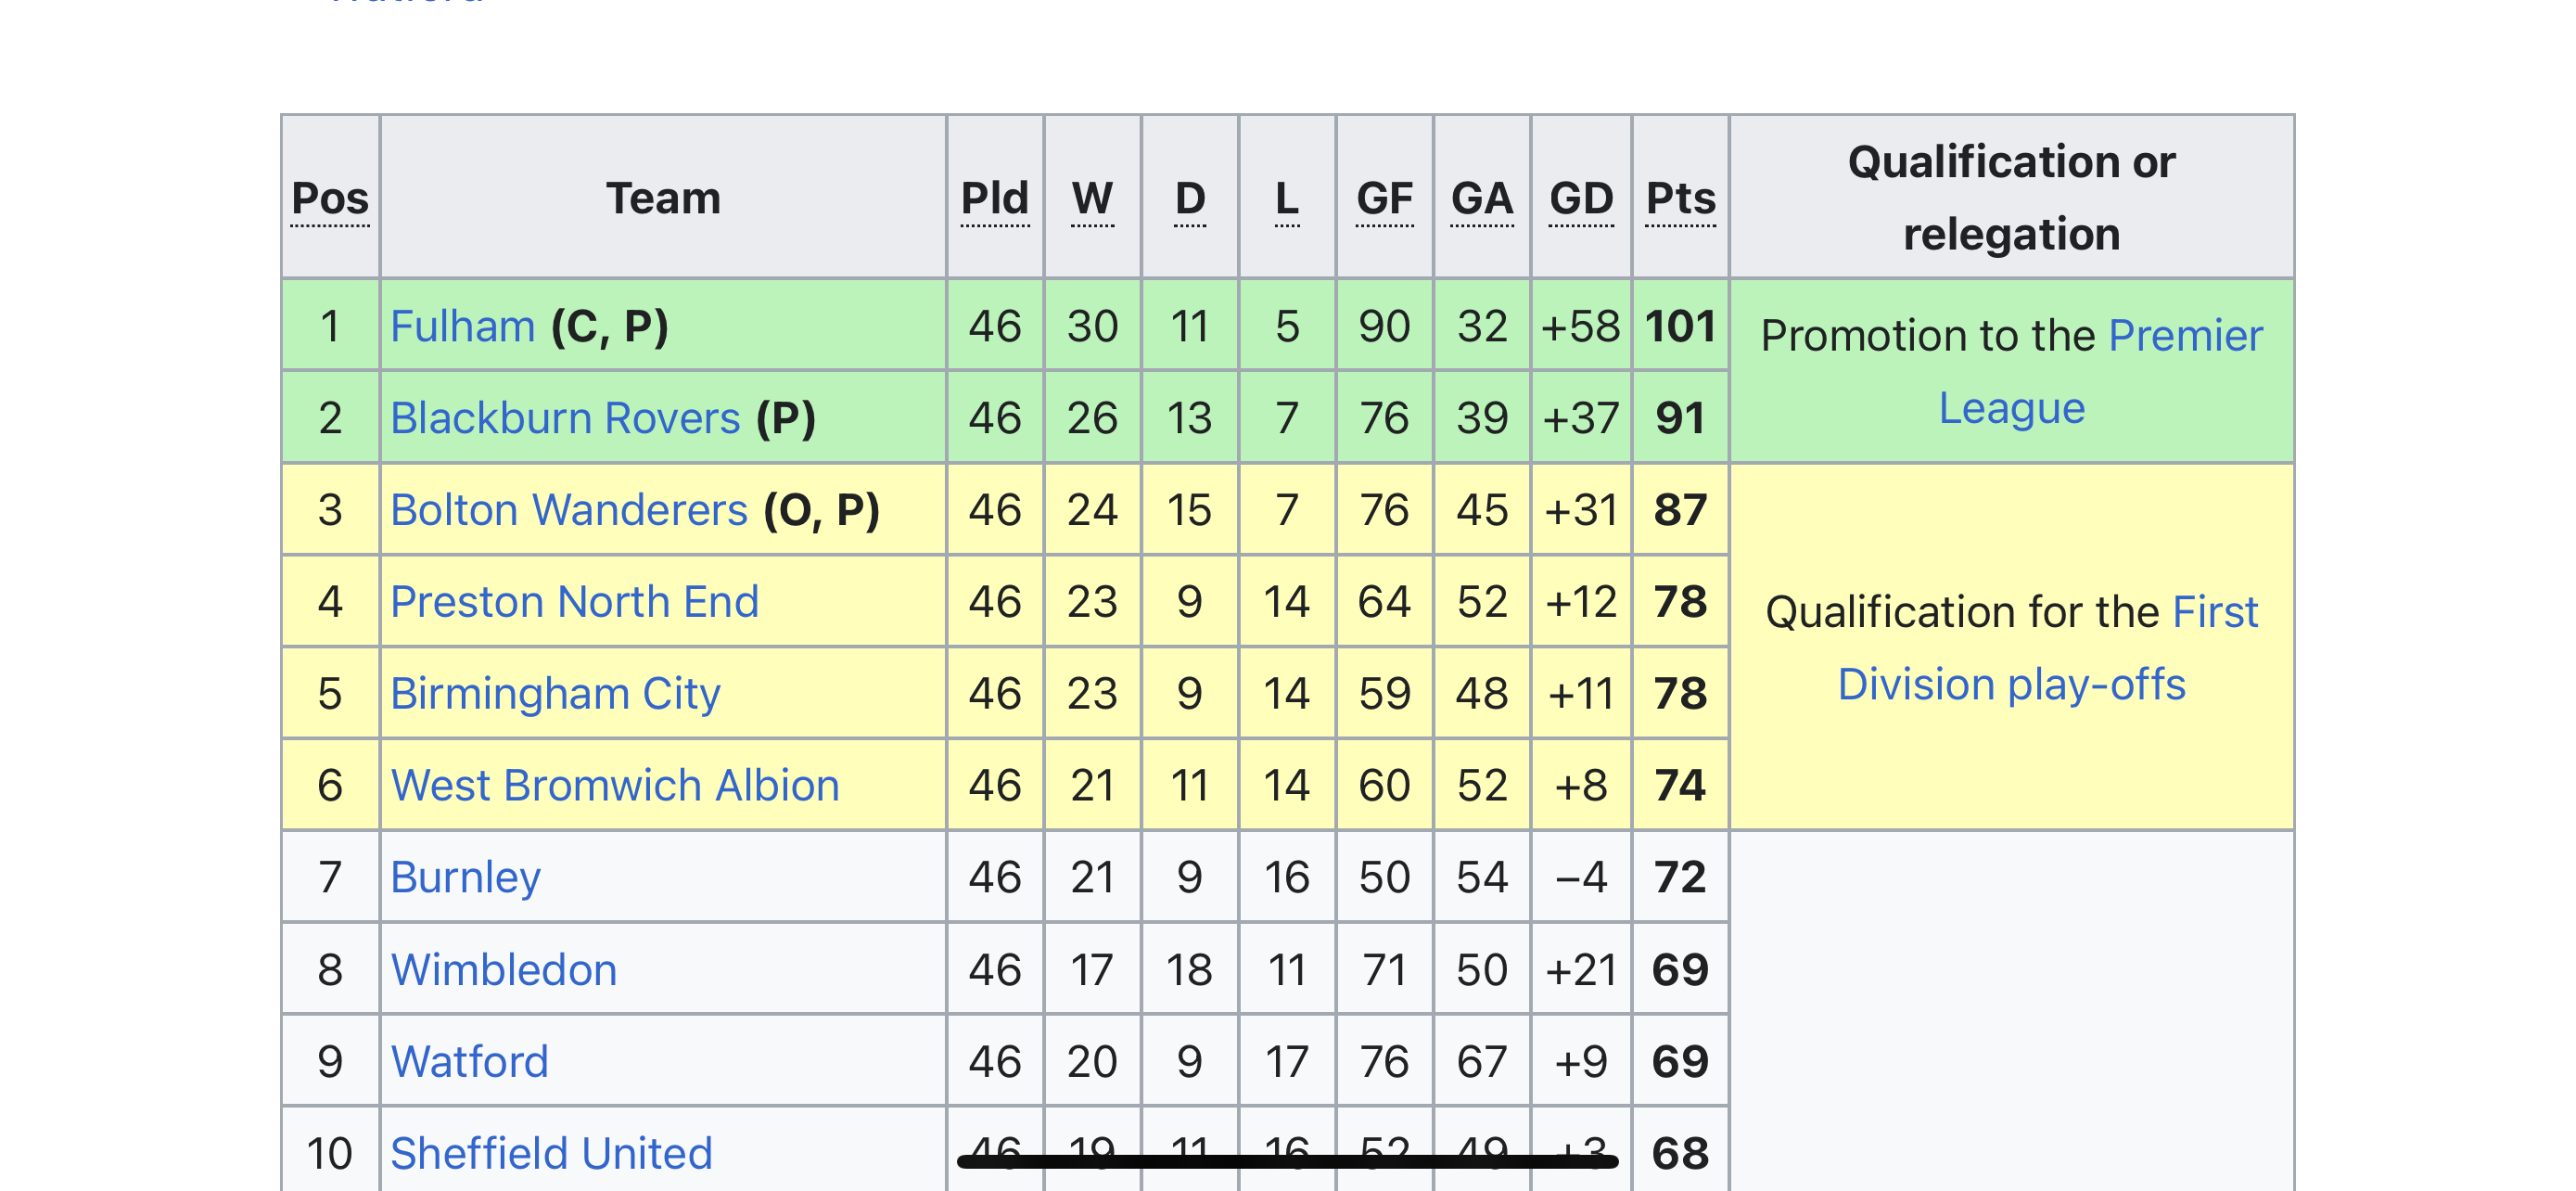Open the West Bromwich Albion link

click(x=614, y=787)
